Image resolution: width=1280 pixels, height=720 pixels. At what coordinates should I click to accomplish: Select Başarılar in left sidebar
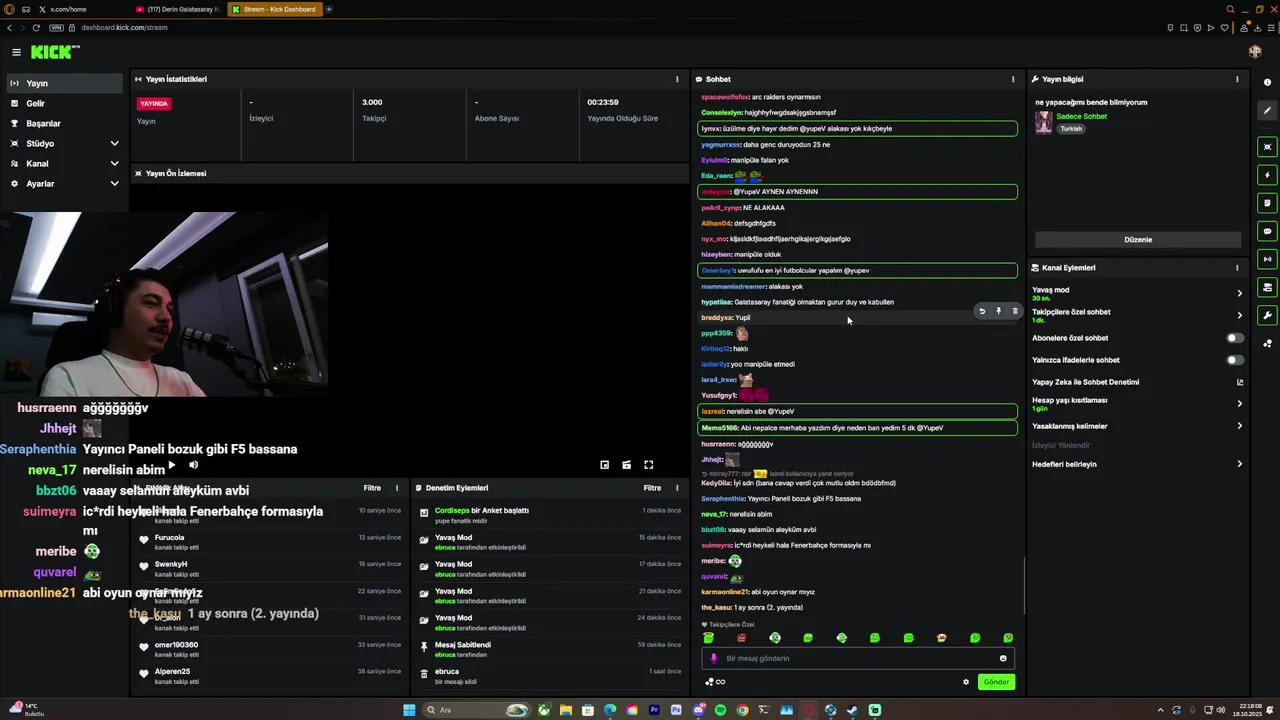pyautogui.click(x=65, y=123)
